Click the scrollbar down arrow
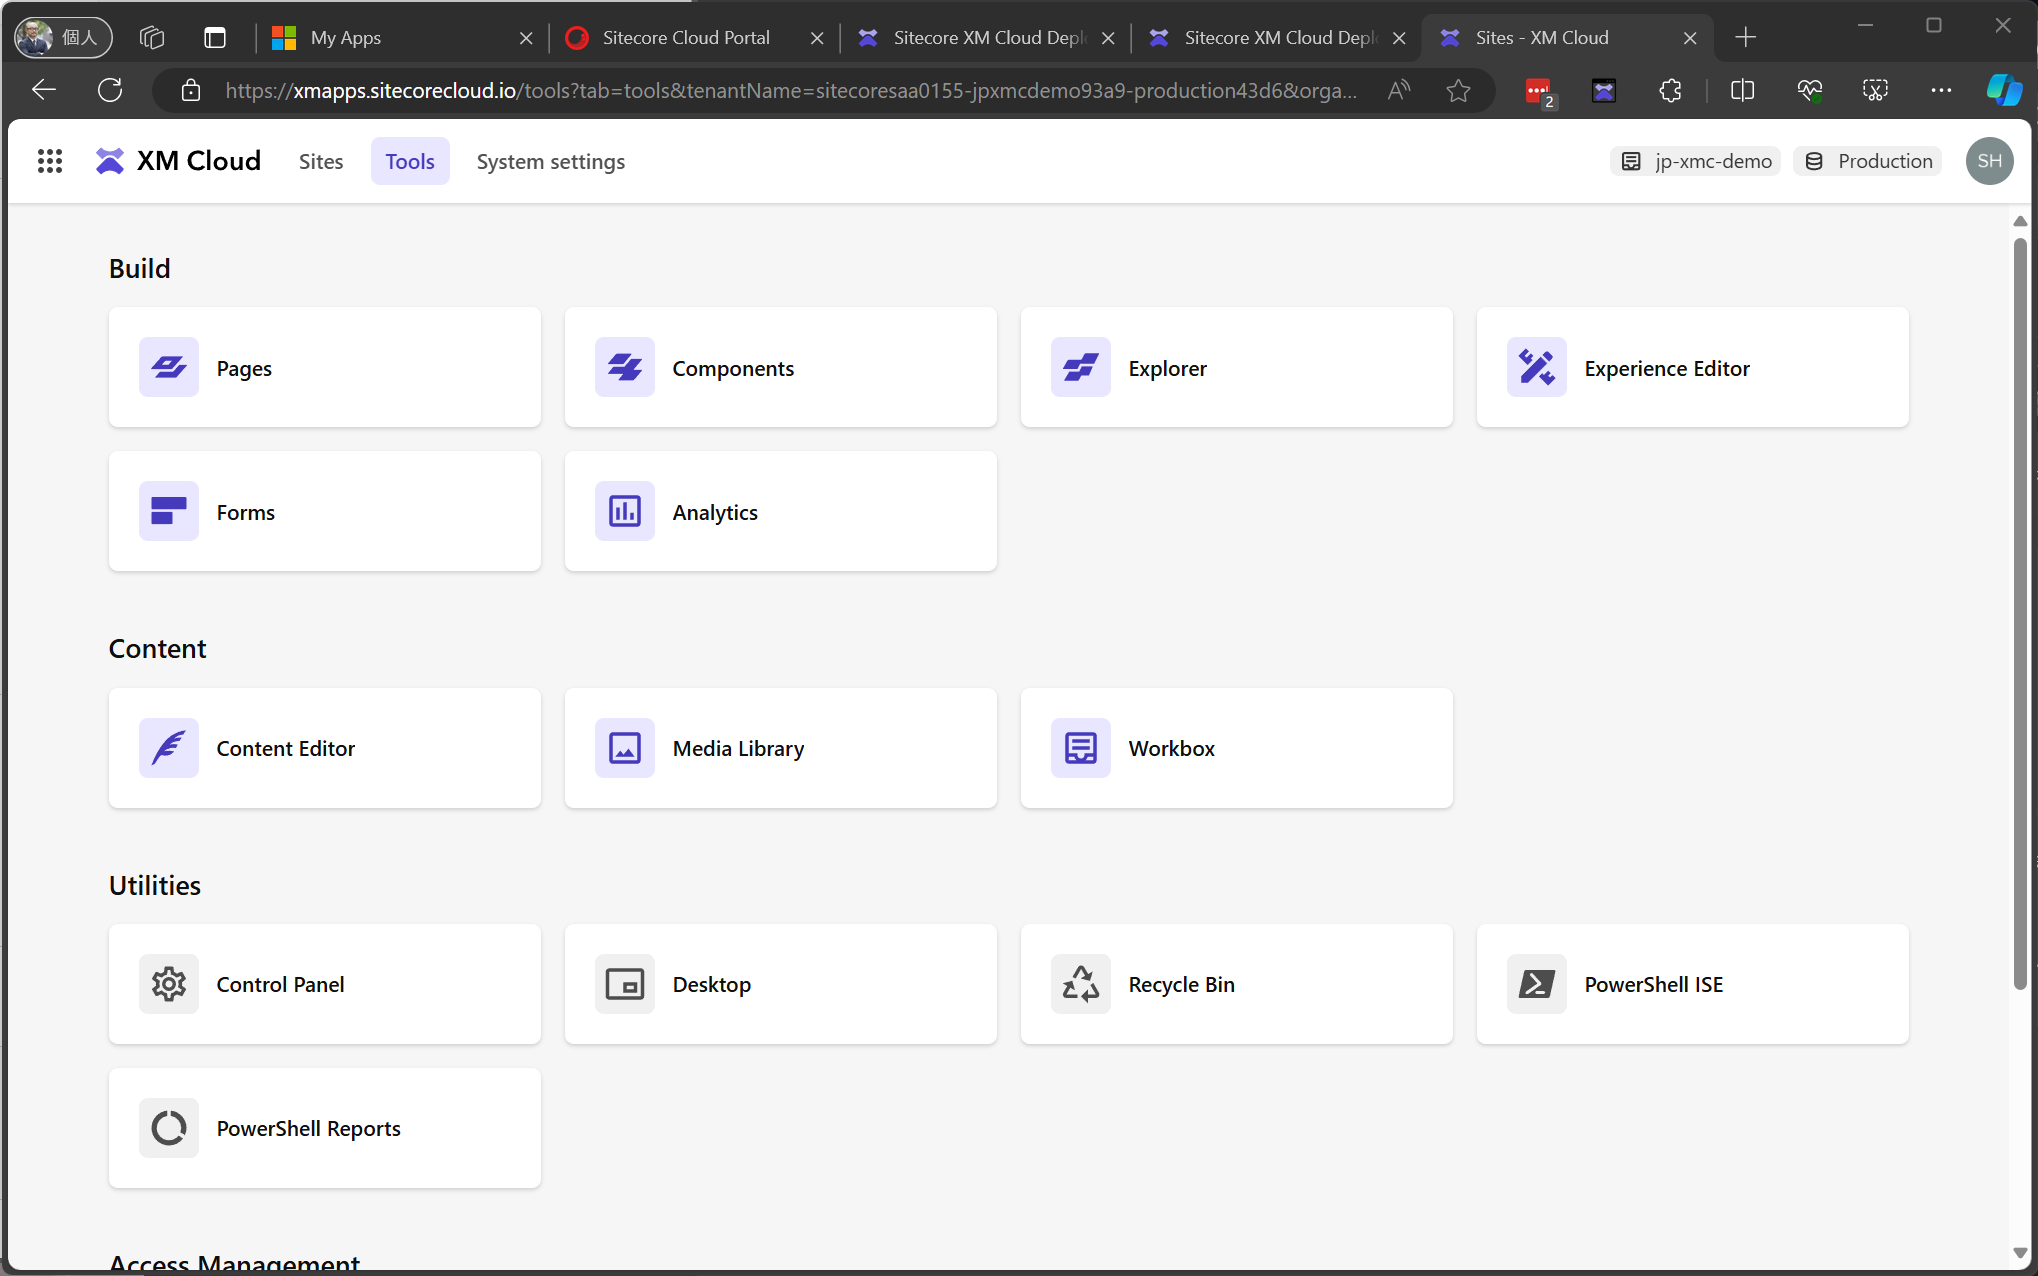 coord(2020,1252)
